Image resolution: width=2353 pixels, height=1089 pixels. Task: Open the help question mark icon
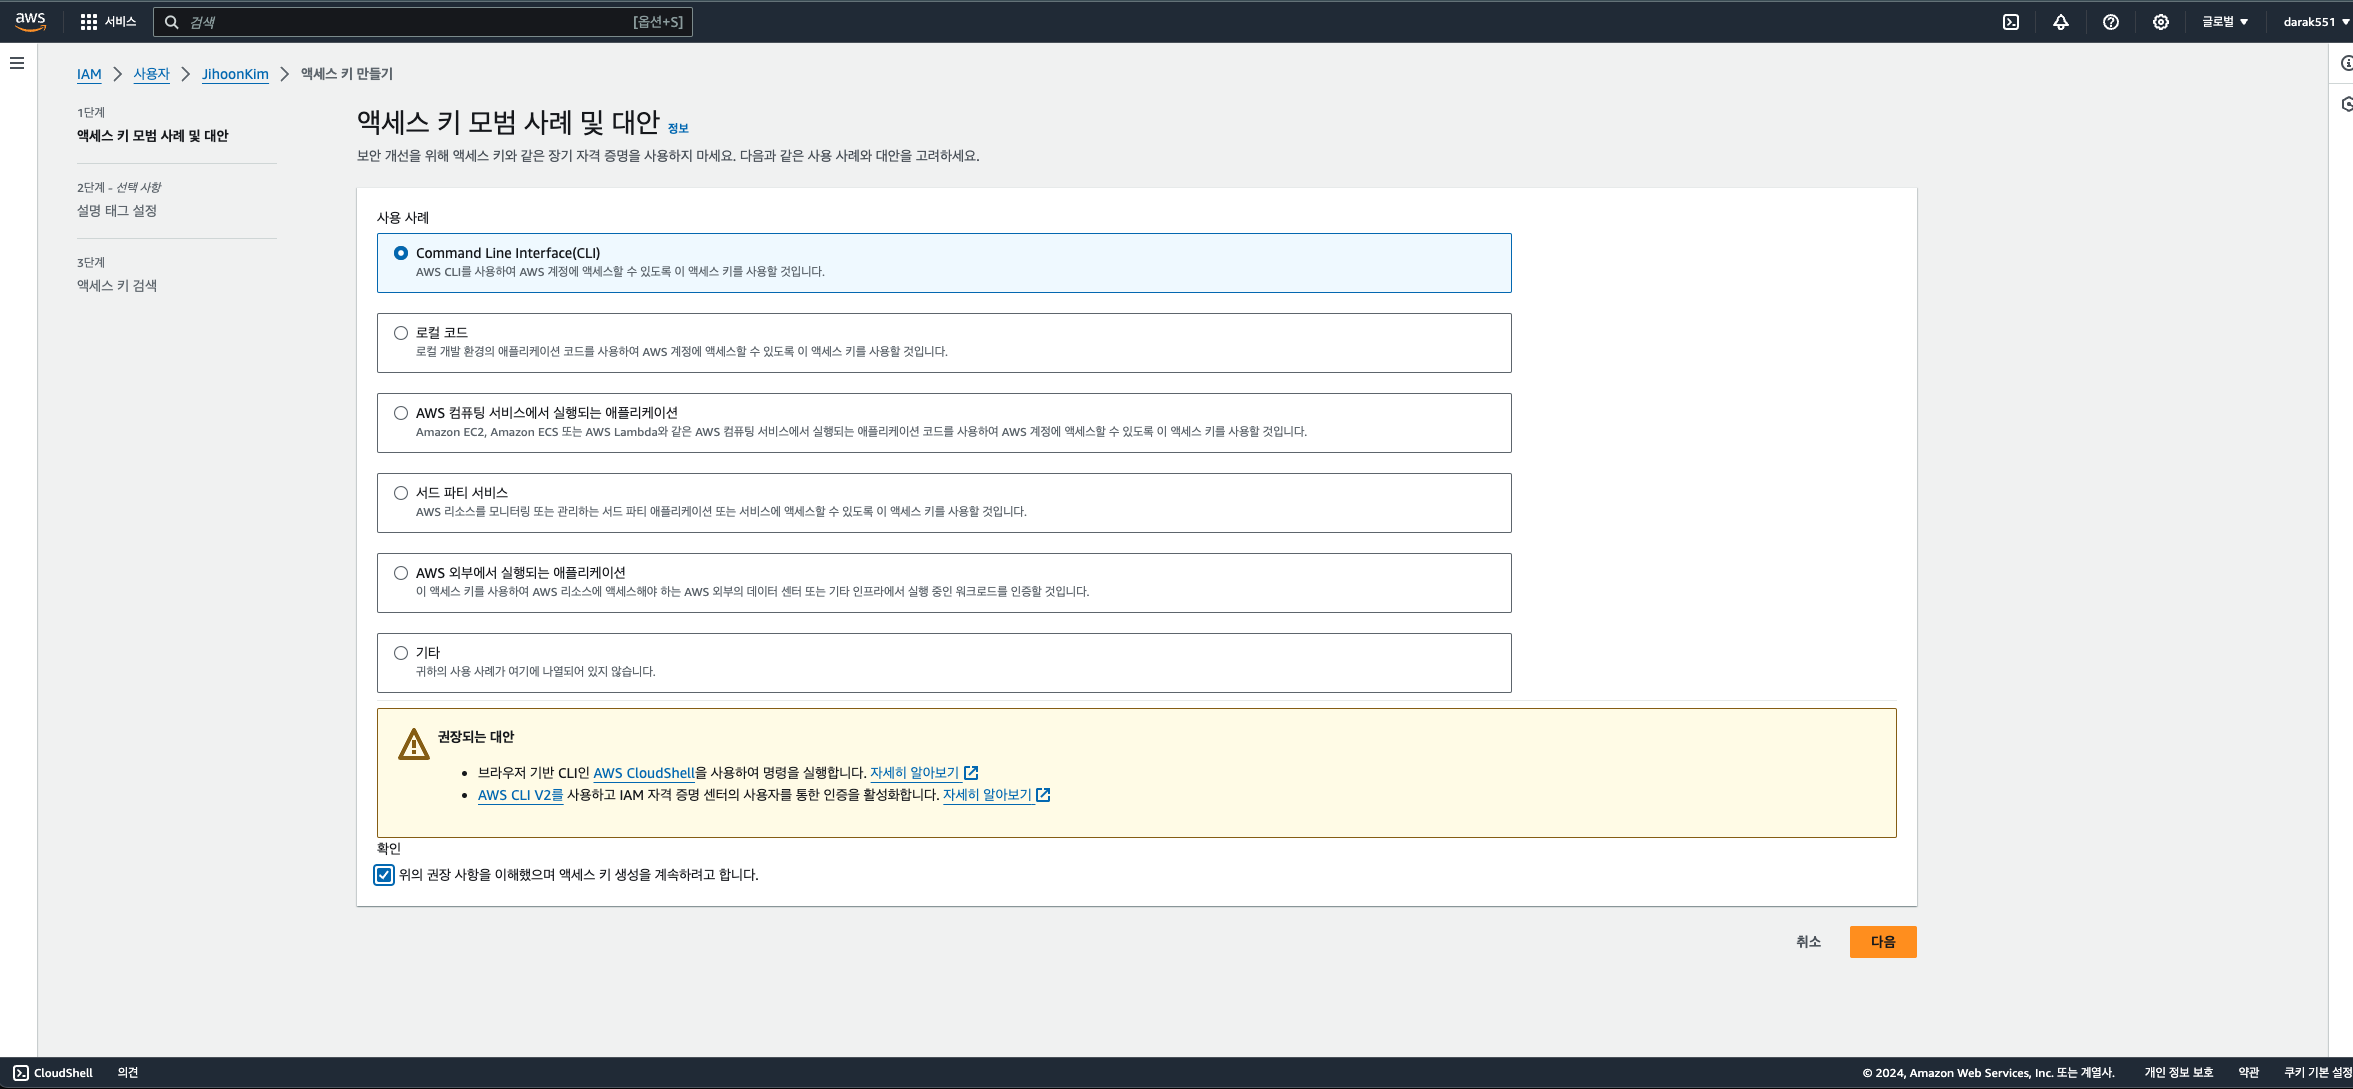2111,22
